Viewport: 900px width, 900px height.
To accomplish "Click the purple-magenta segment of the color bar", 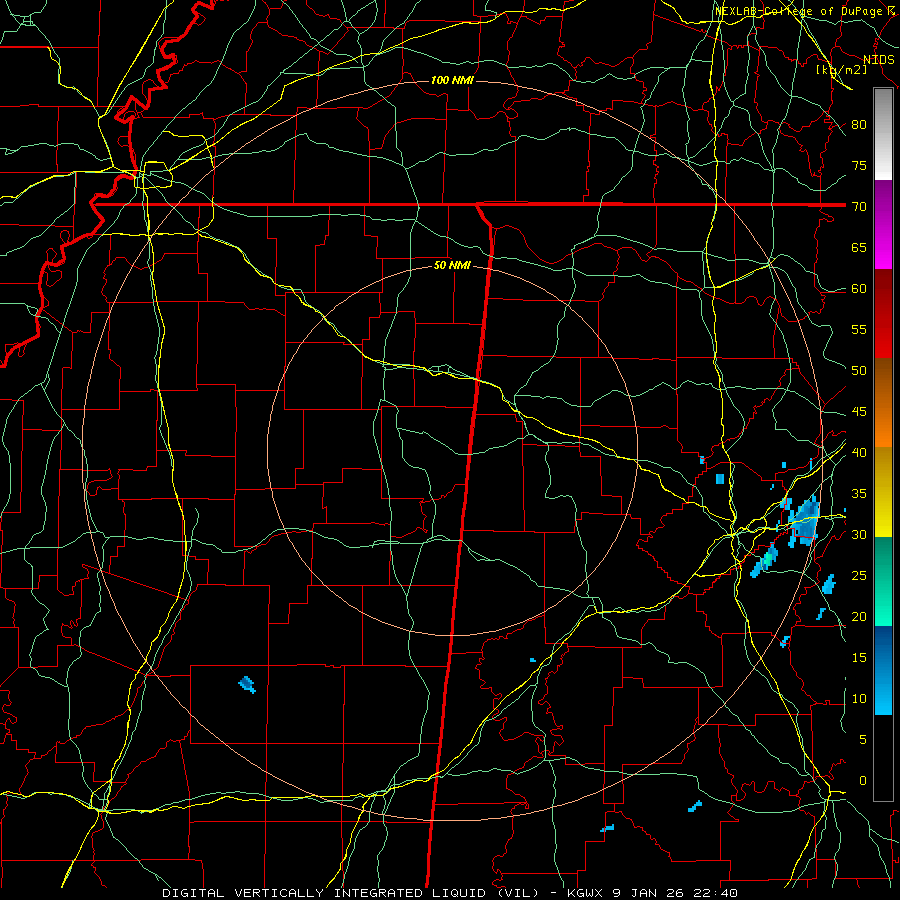I will [x=883, y=225].
